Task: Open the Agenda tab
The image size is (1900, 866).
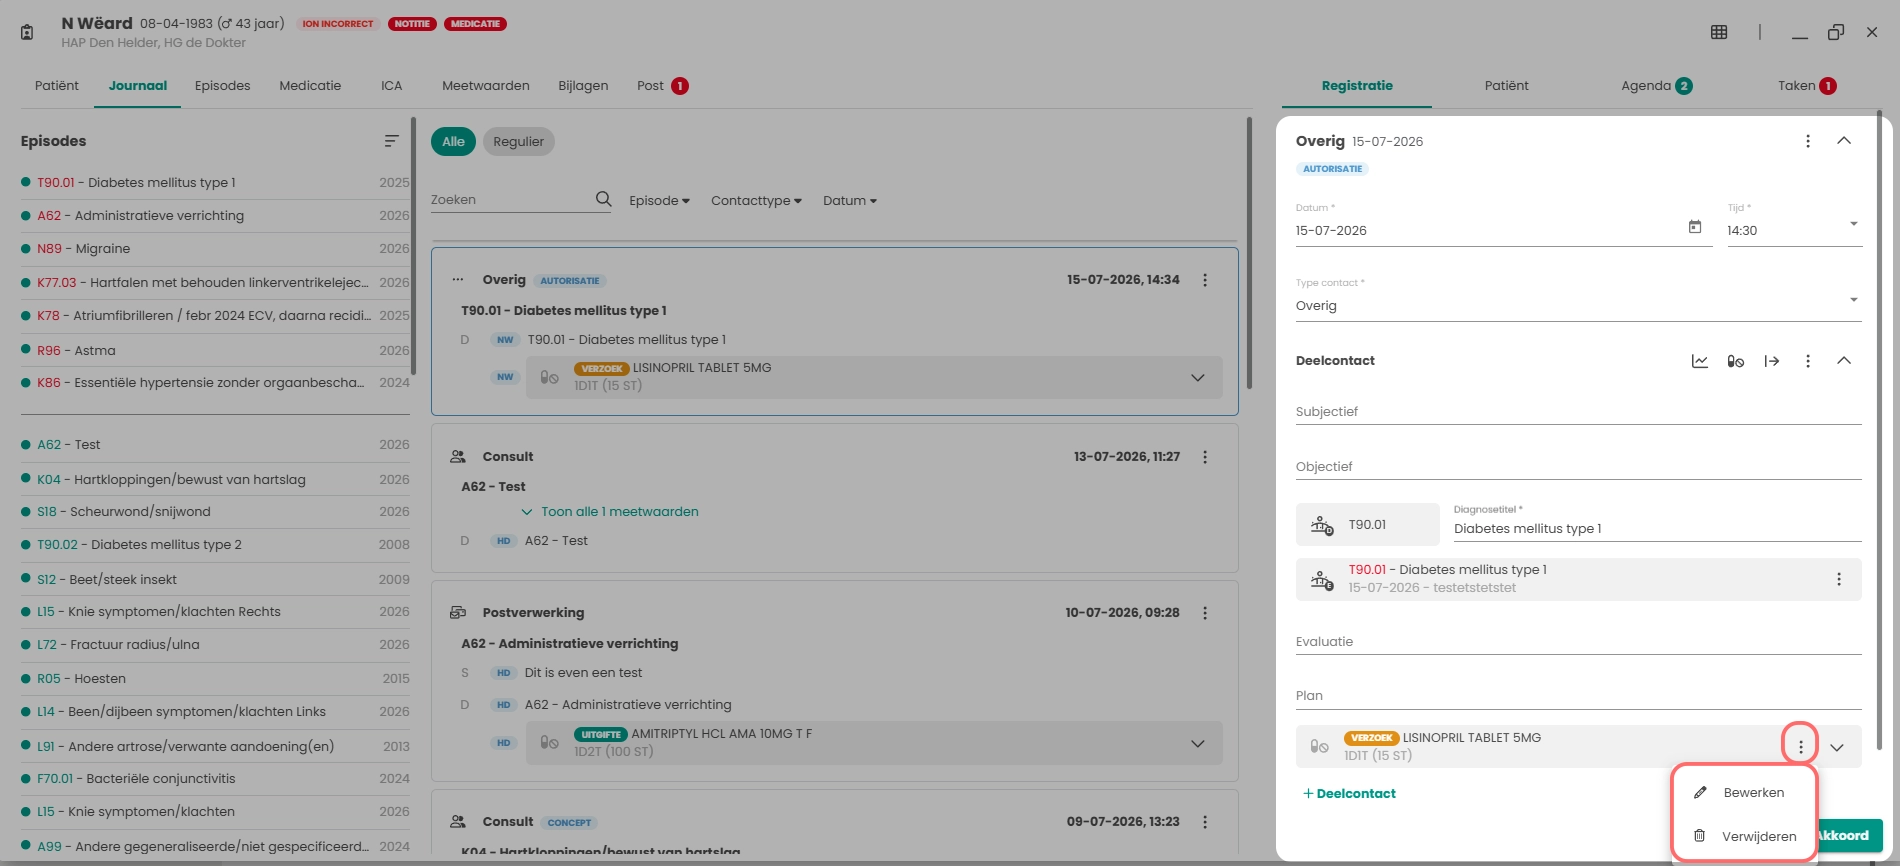Action: coord(1656,86)
